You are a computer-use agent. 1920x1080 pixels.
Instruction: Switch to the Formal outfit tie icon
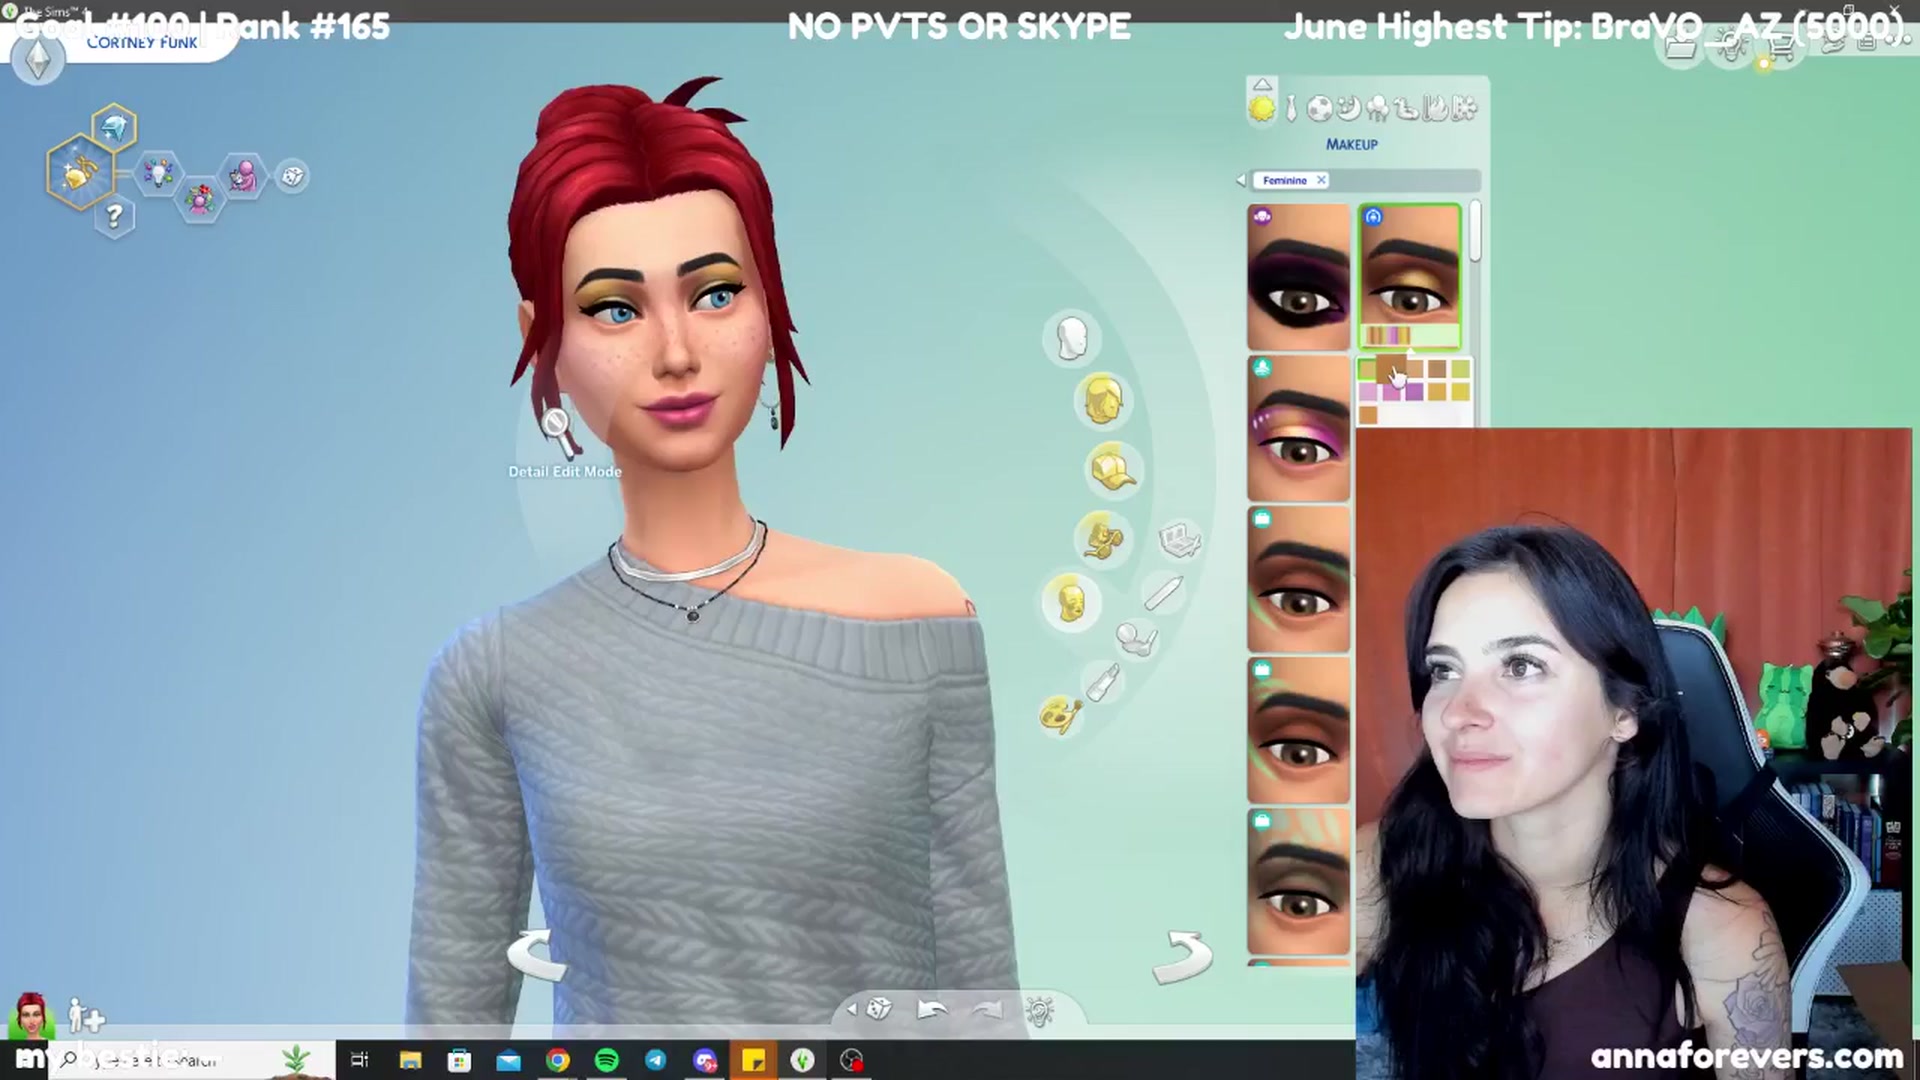[1291, 108]
